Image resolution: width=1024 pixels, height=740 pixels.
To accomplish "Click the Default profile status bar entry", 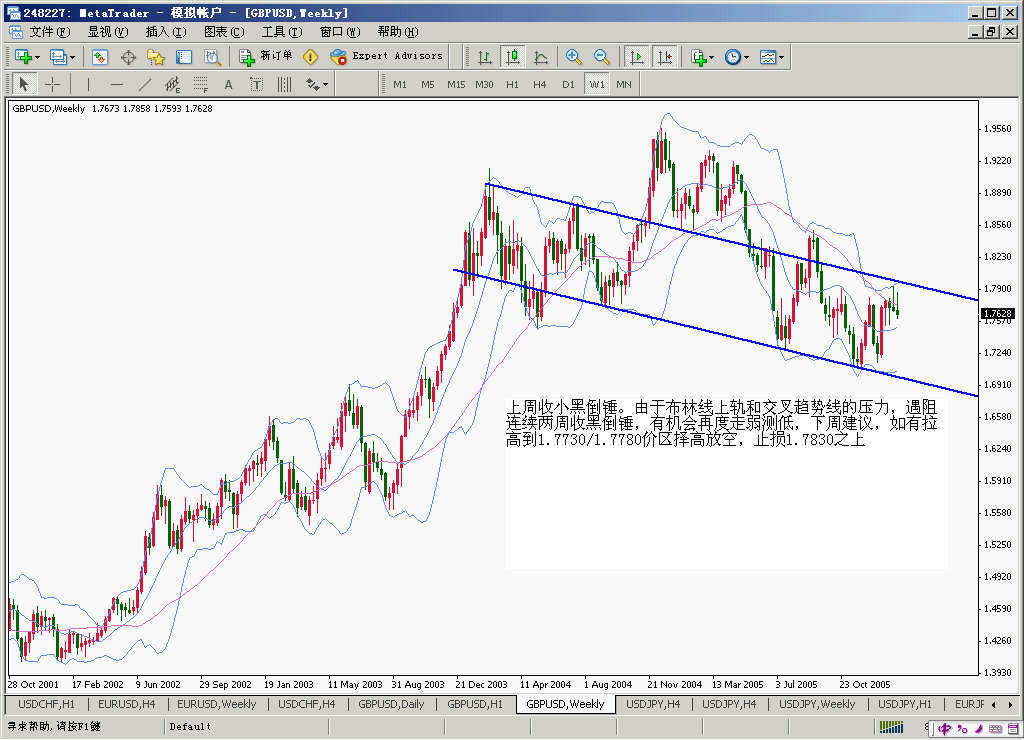I will [190, 726].
